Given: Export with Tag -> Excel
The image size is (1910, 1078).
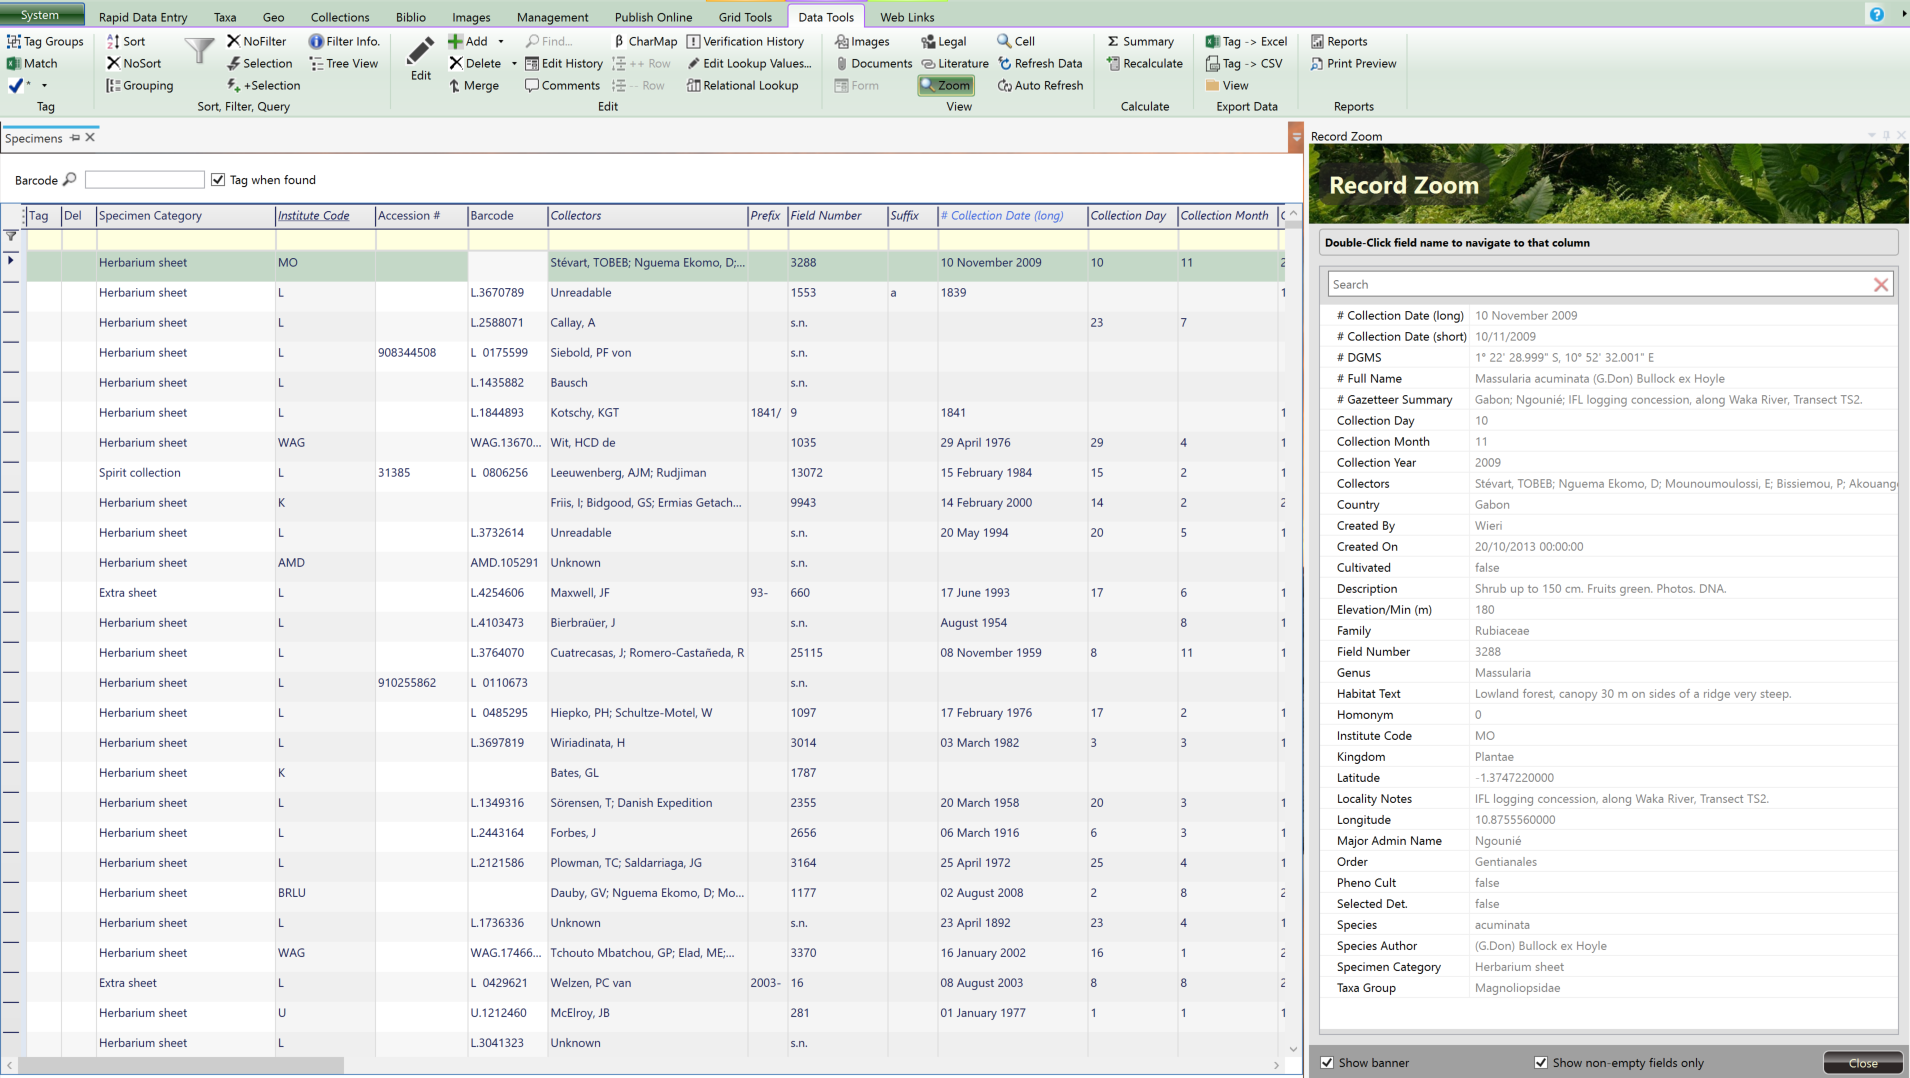Looking at the screenshot, I should (1246, 41).
